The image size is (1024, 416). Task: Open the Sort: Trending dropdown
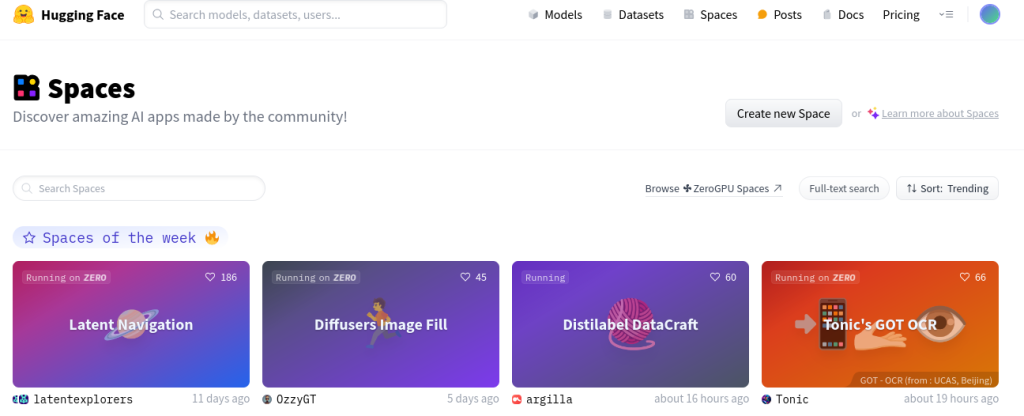pos(947,188)
